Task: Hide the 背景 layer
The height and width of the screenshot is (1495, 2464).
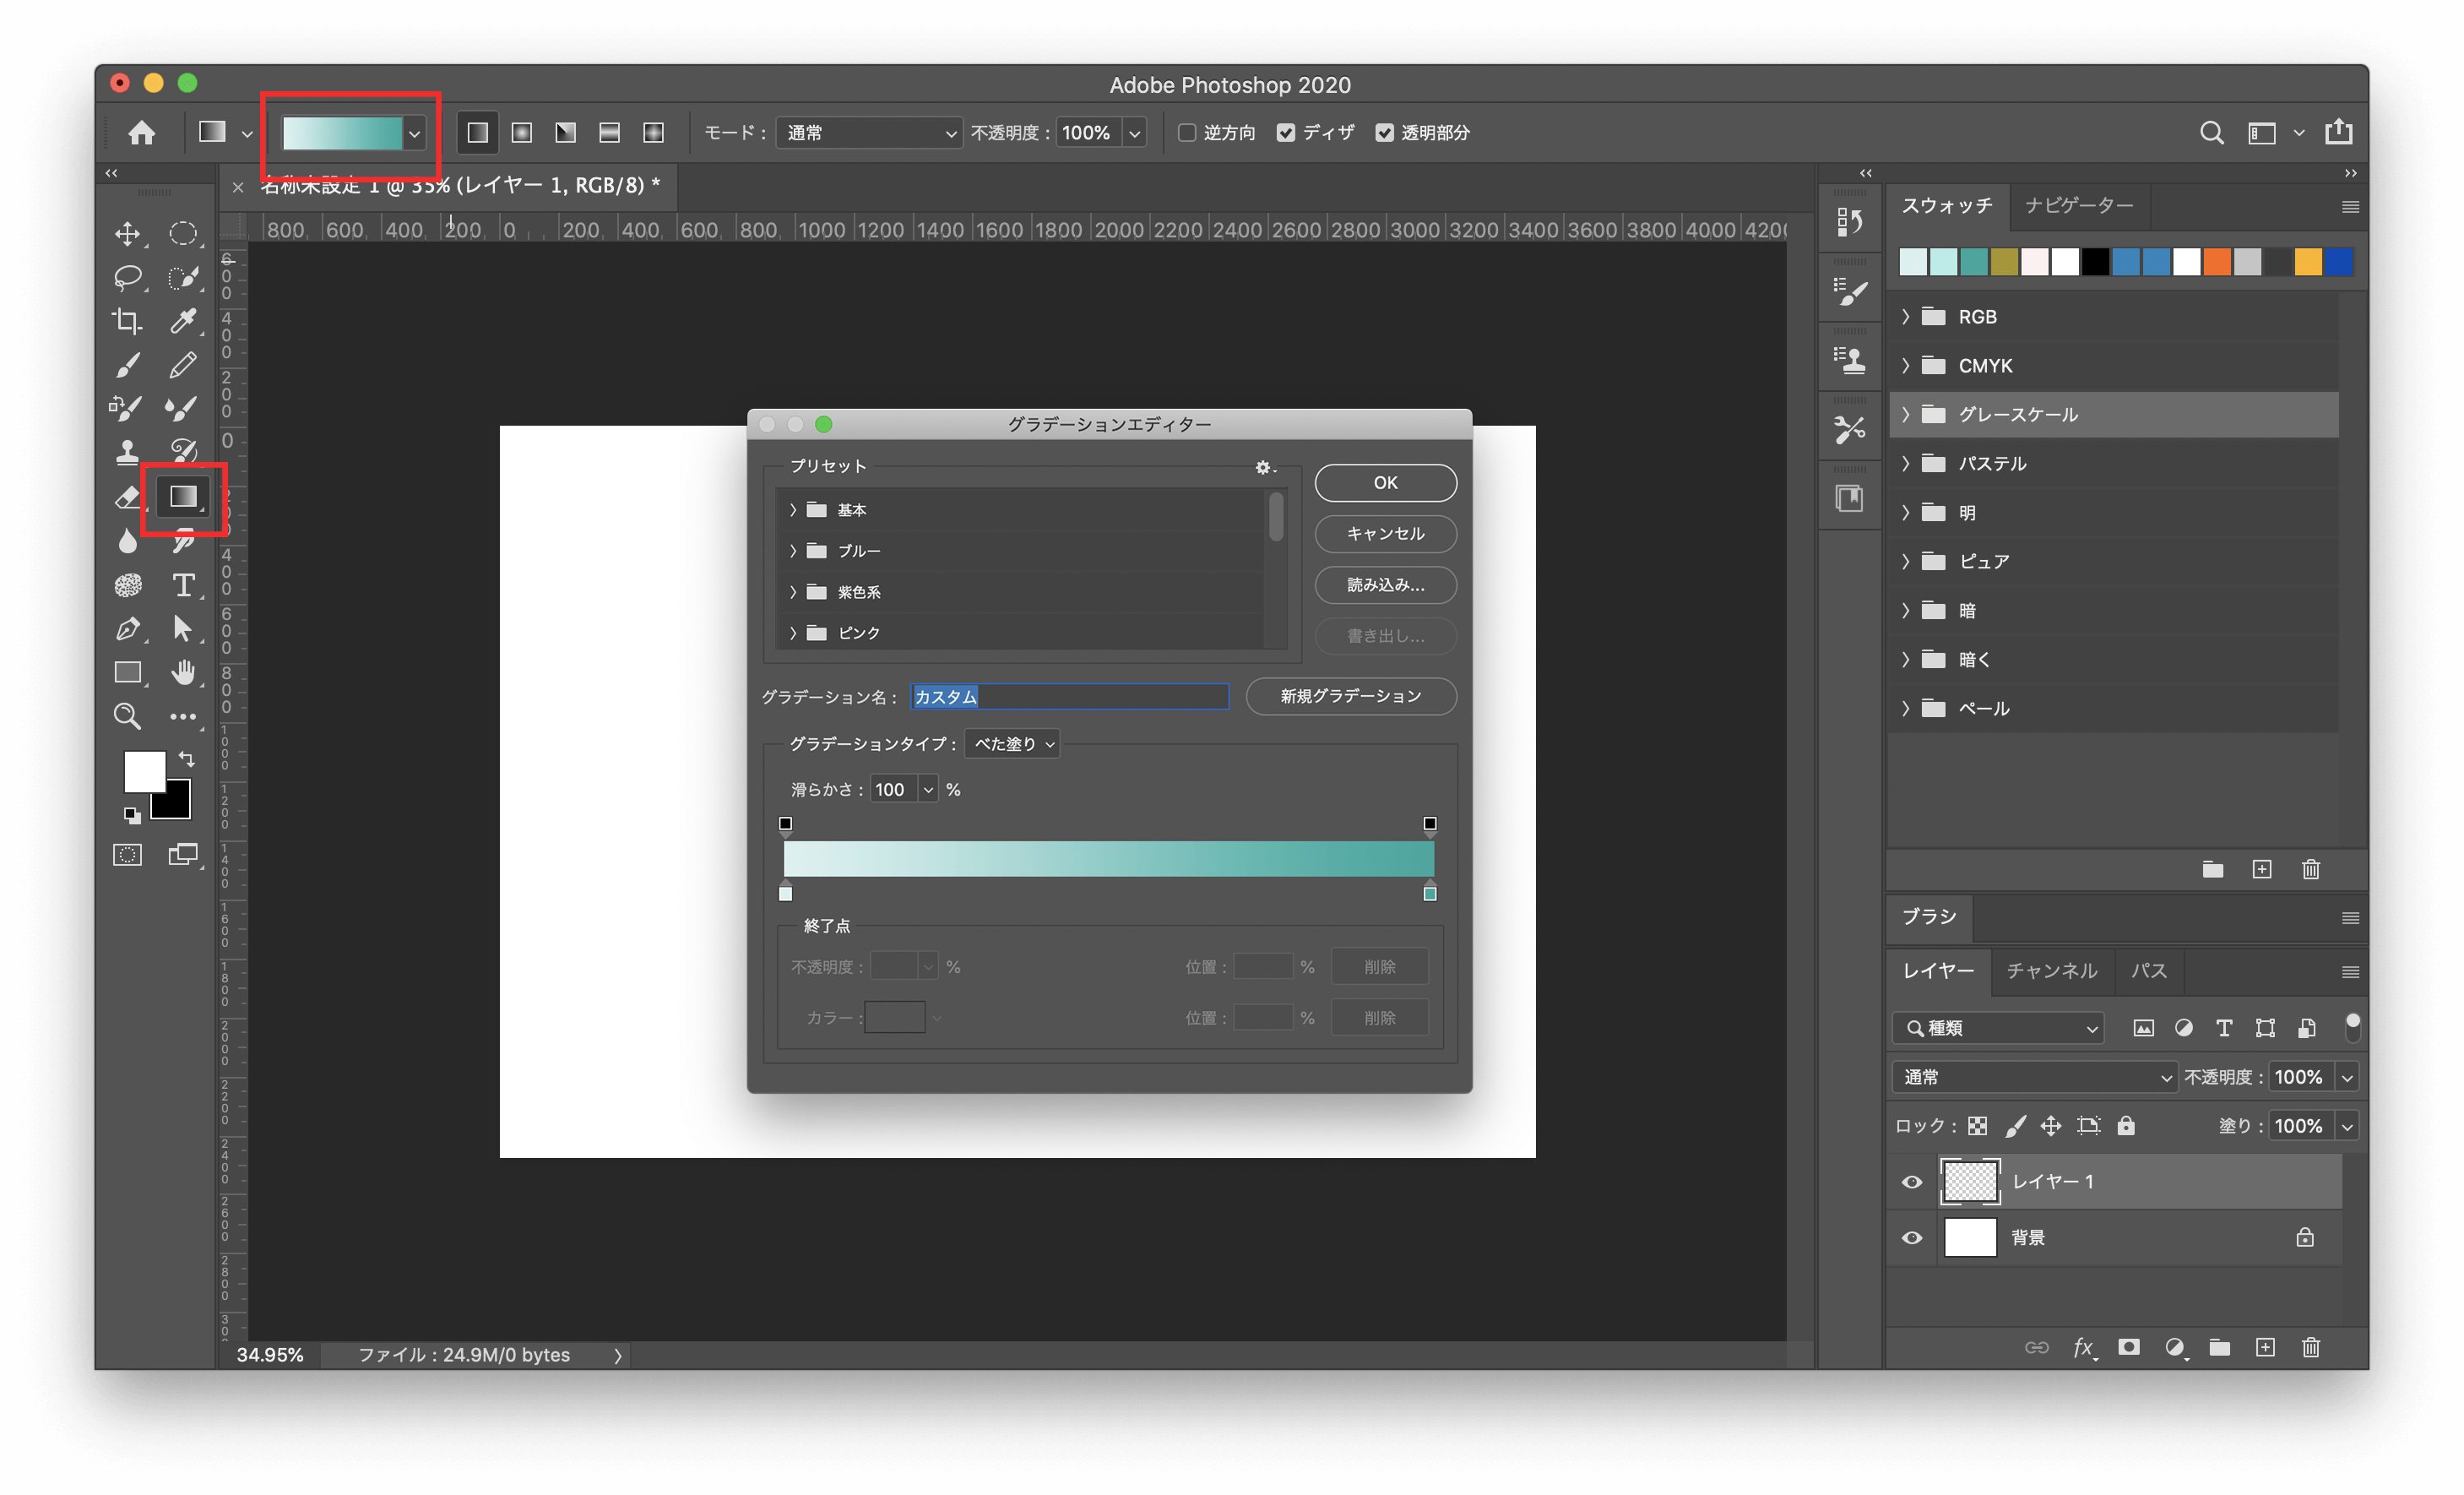Action: click(1911, 1237)
